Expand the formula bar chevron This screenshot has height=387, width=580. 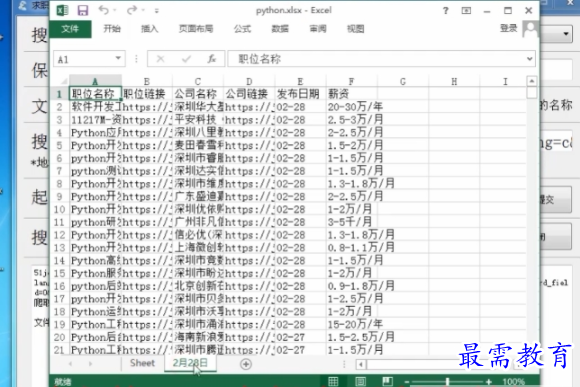coord(529,59)
